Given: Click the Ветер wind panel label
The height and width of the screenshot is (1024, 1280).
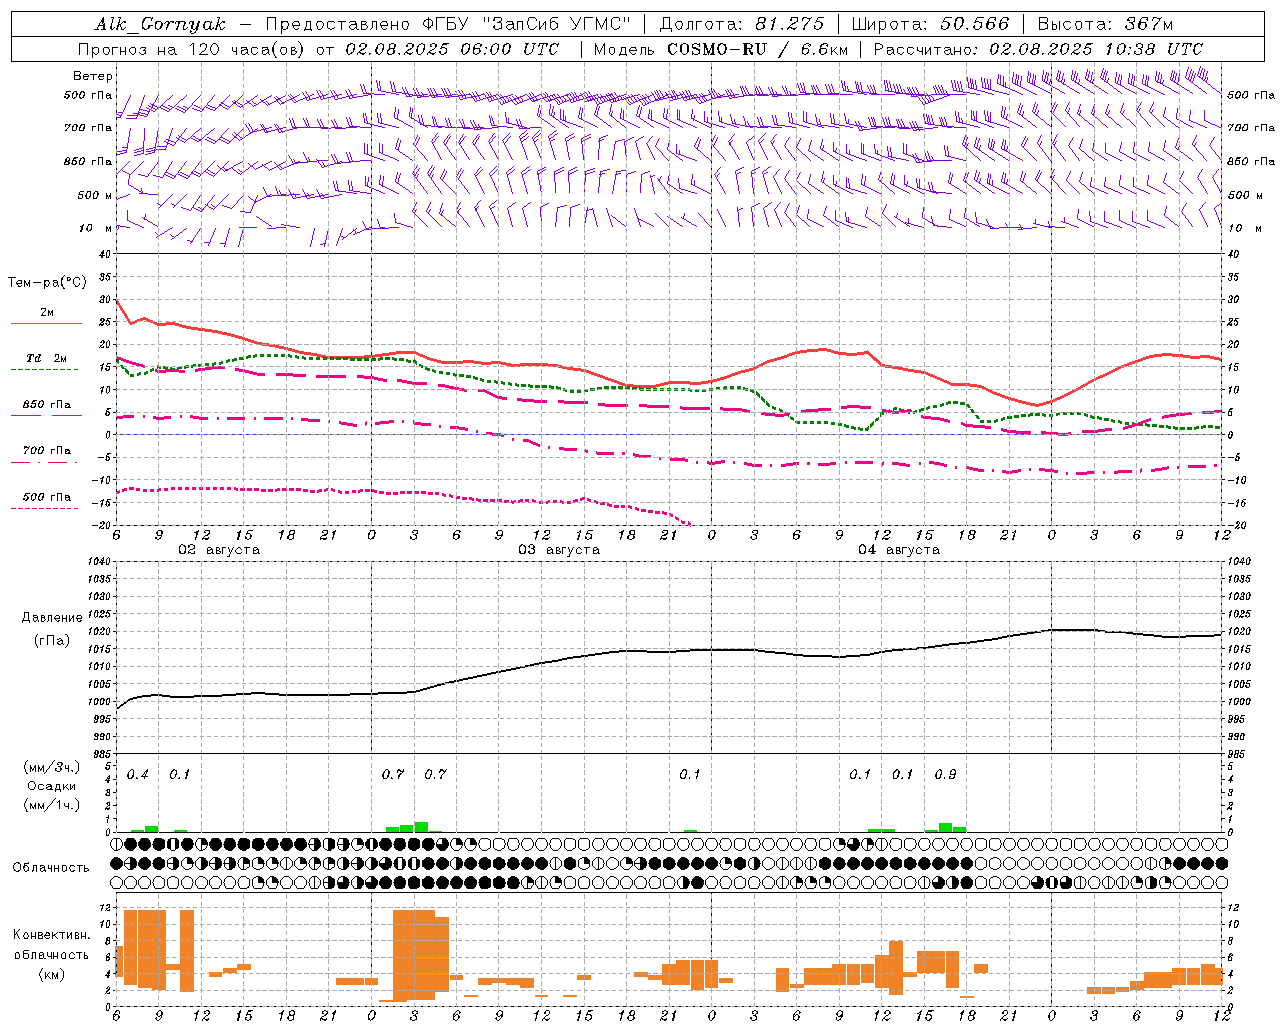Looking at the screenshot, I should (93, 76).
